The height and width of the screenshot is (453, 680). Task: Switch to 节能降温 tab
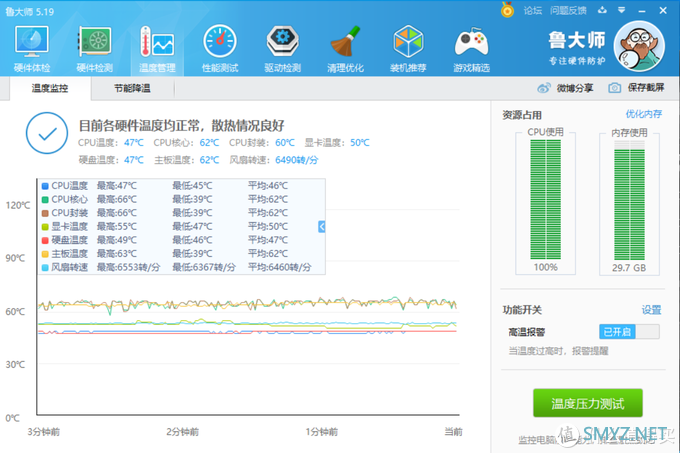pyautogui.click(x=132, y=88)
